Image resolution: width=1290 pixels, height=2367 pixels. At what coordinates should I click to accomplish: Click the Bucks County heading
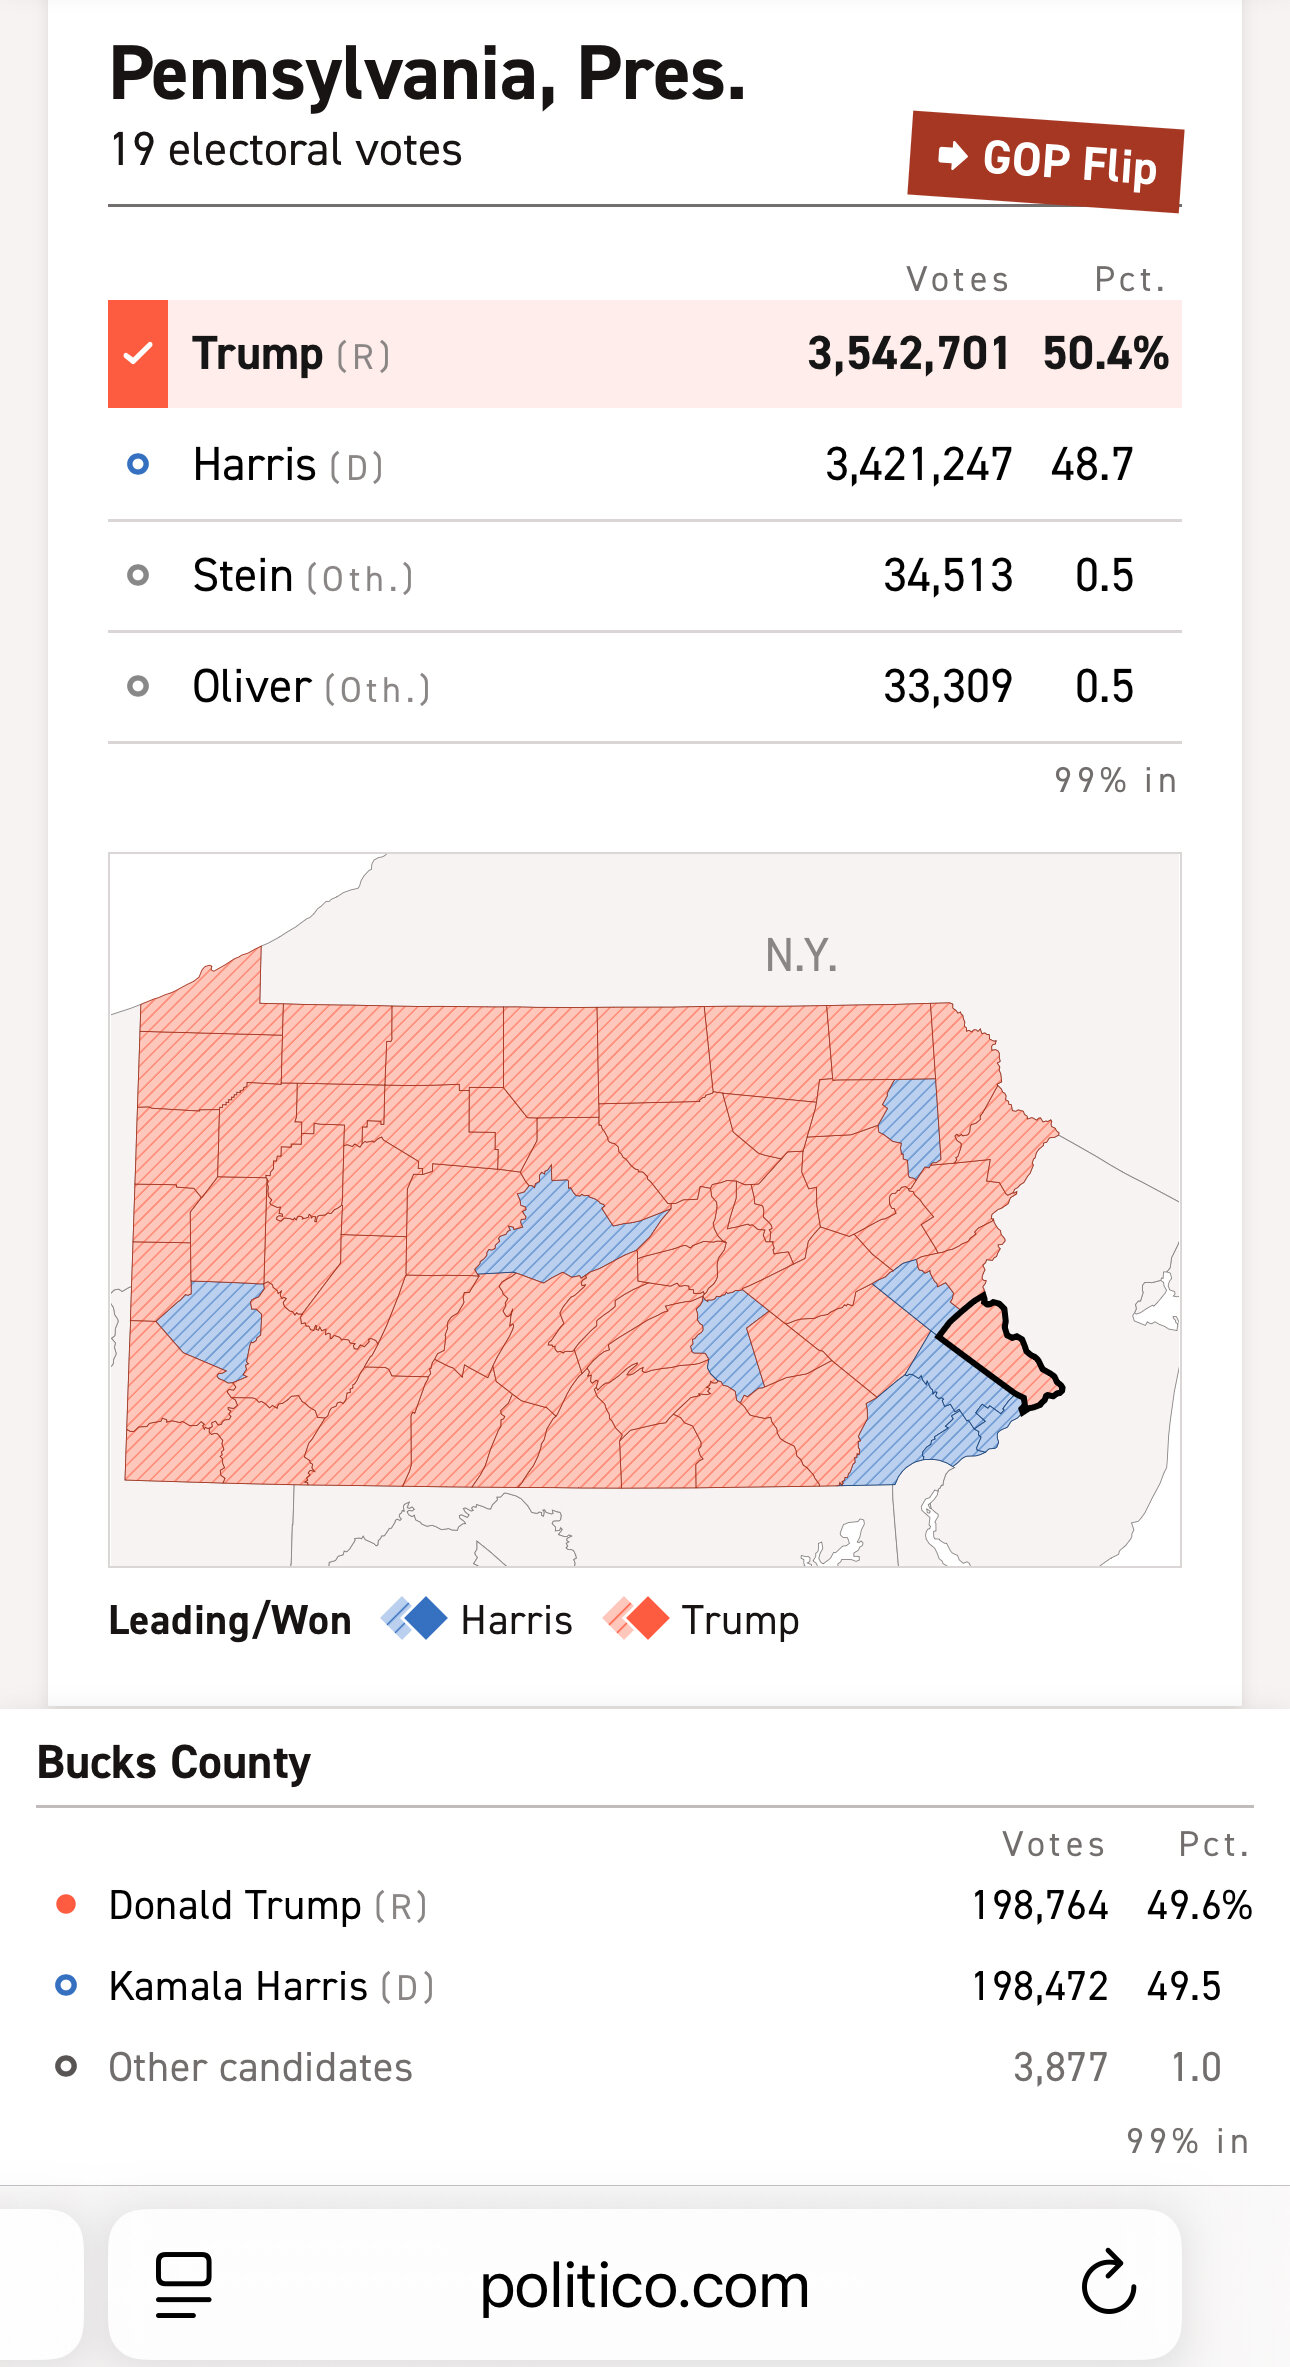[x=174, y=1762]
